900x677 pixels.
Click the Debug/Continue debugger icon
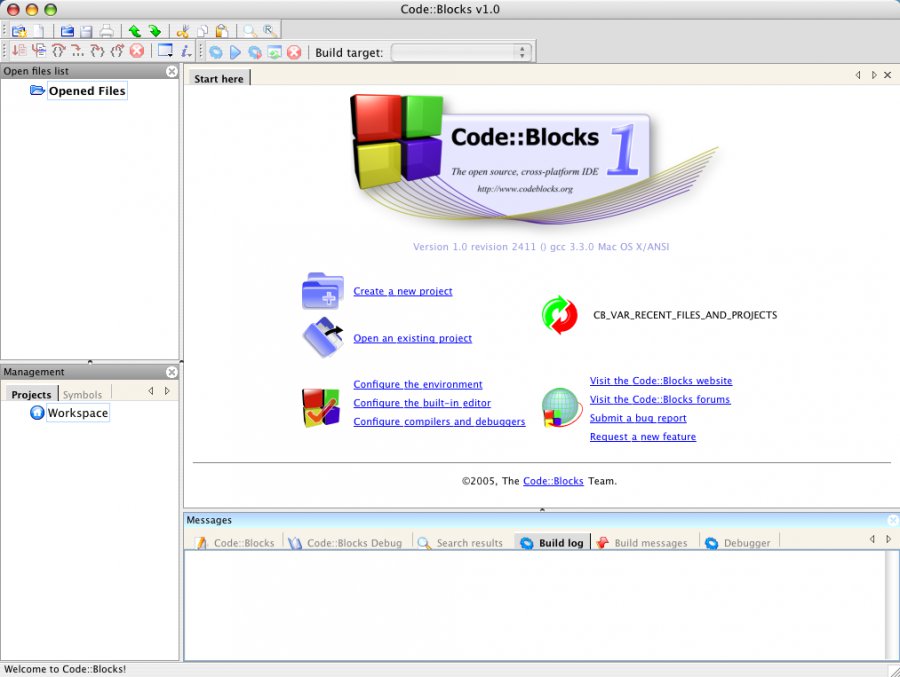[19, 51]
